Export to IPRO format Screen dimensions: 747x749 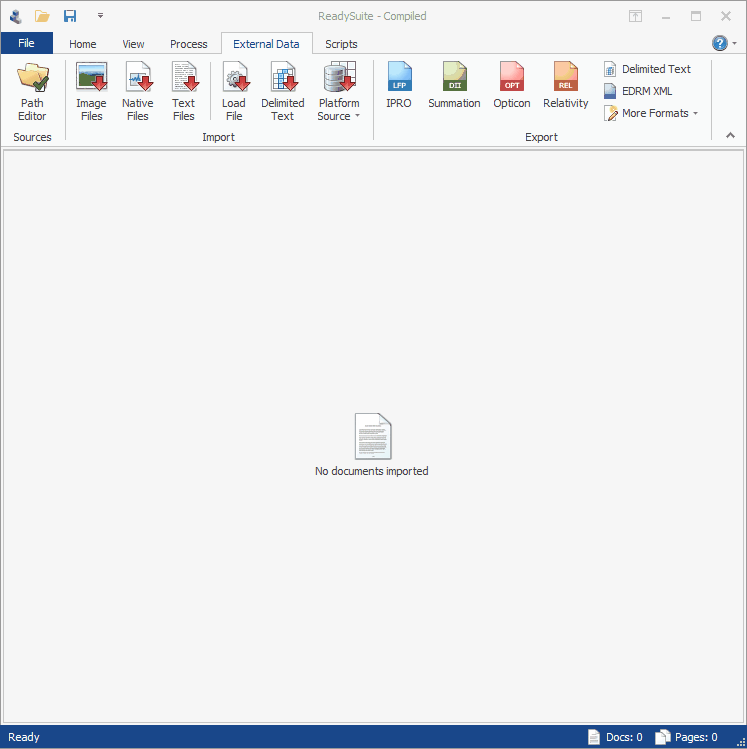[399, 86]
